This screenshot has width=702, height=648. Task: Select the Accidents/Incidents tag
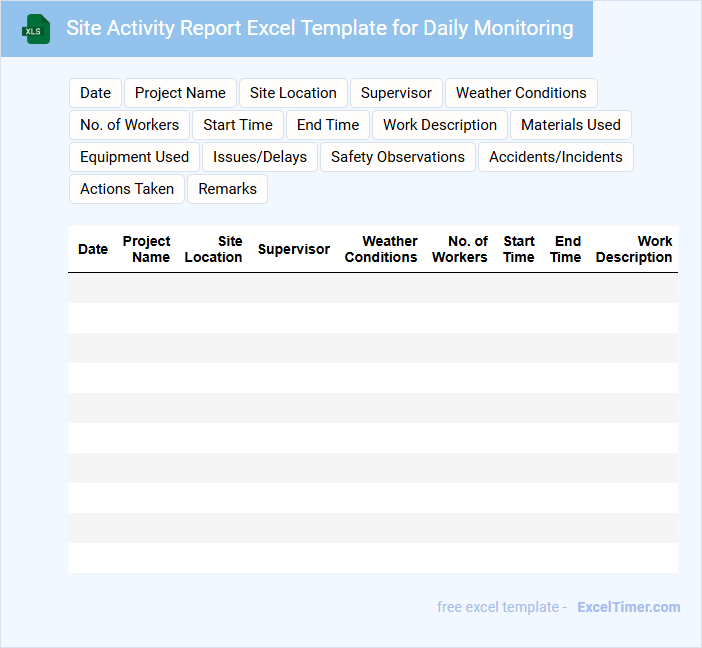tap(555, 157)
